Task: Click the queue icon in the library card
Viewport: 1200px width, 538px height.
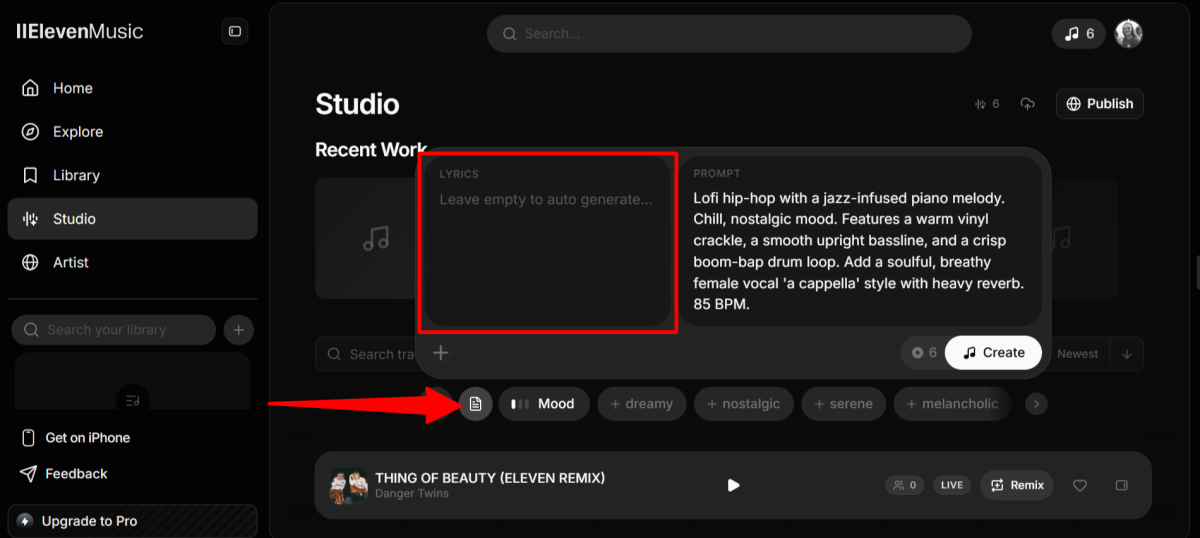Action: coord(132,399)
